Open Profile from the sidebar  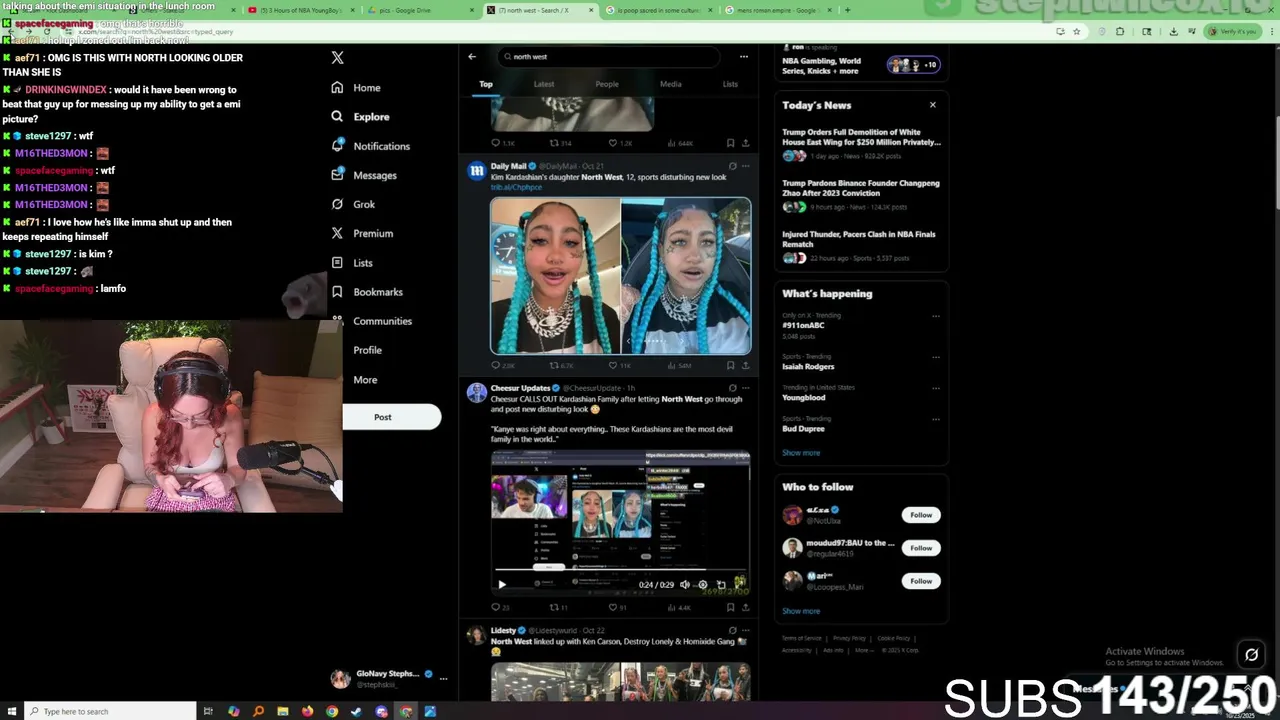pyautogui.click(x=367, y=350)
